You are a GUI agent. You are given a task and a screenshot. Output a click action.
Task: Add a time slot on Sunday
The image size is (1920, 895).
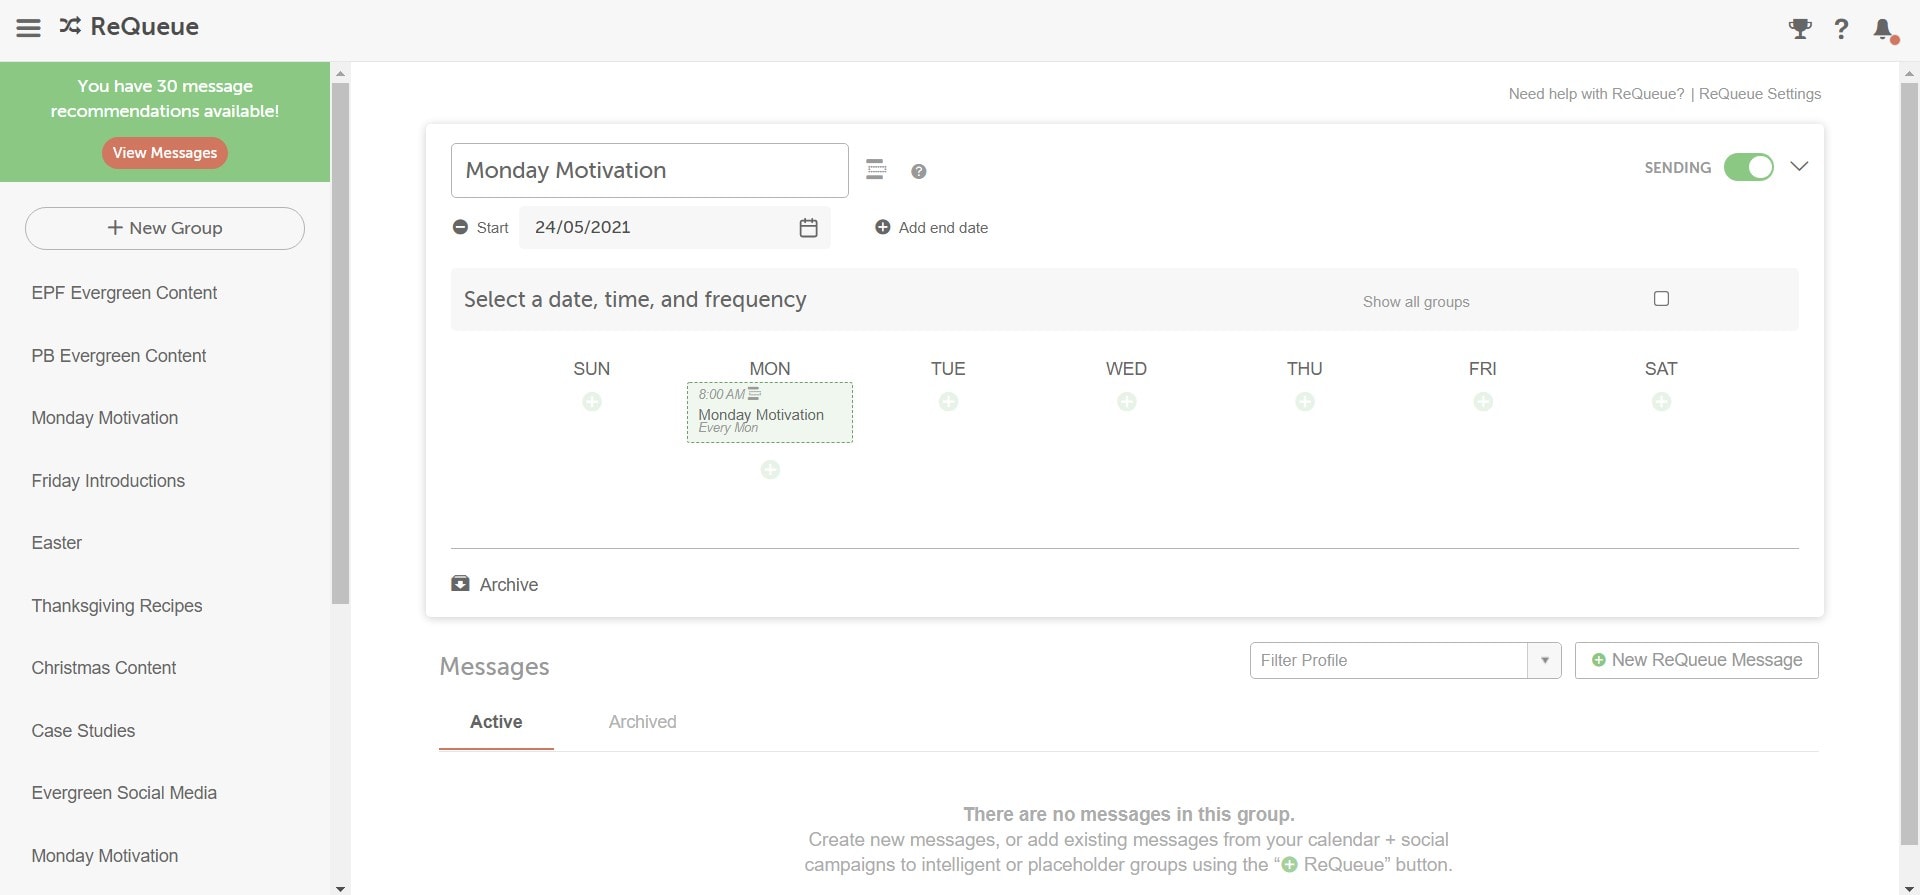(592, 402)
